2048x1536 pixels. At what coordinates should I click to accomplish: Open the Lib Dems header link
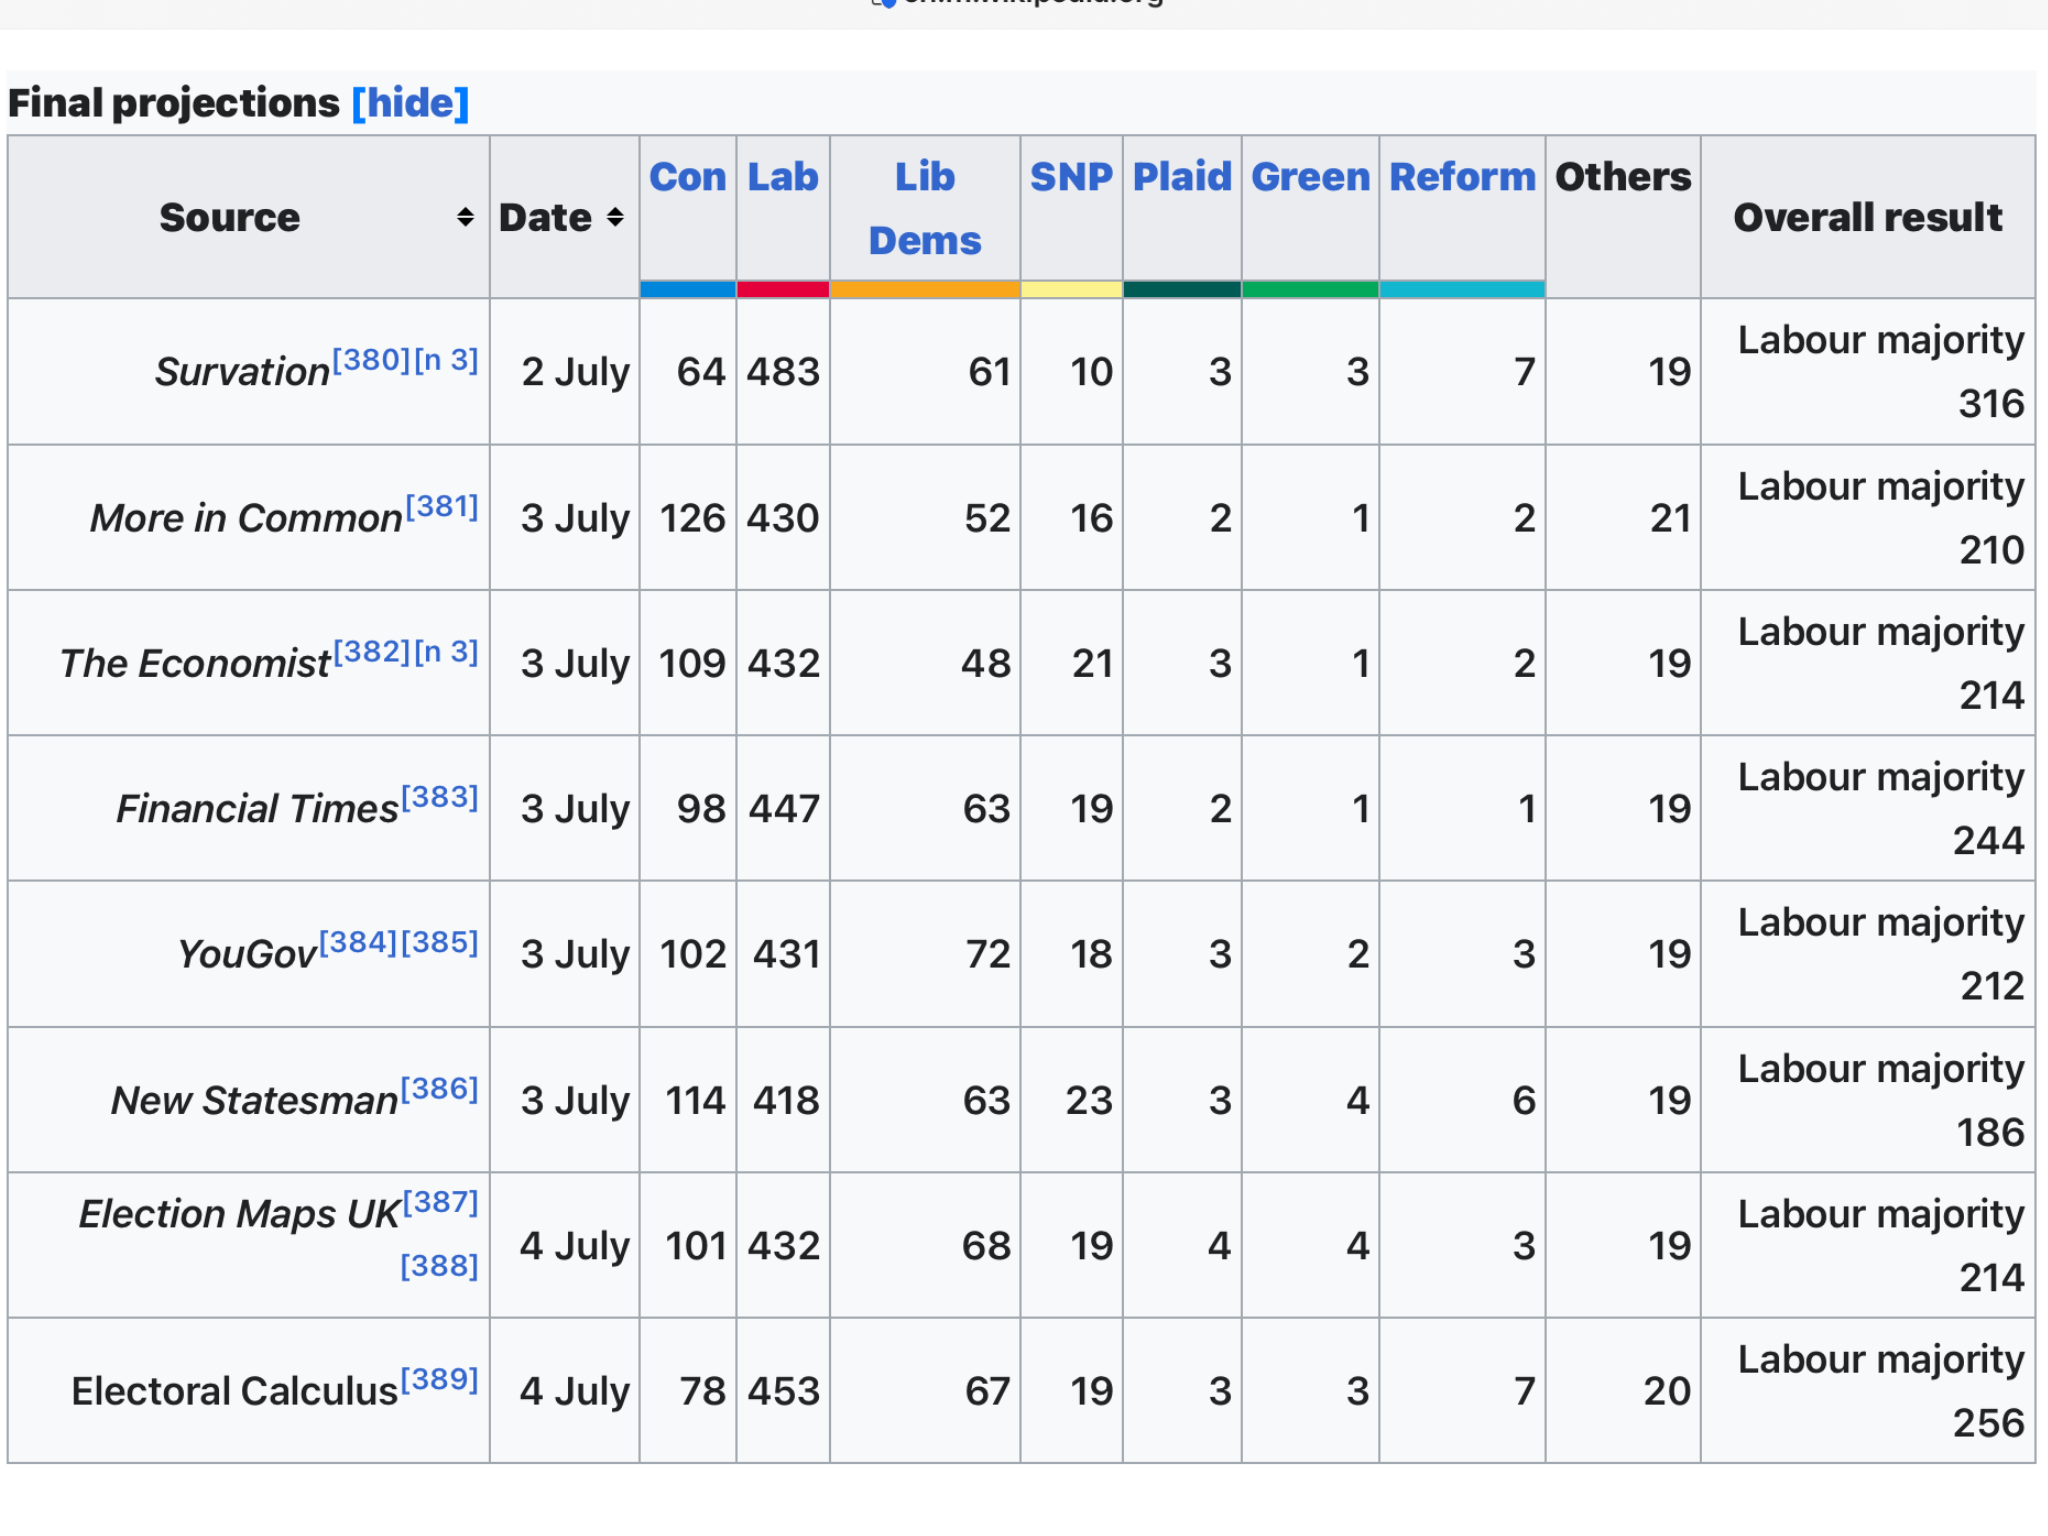925,208
